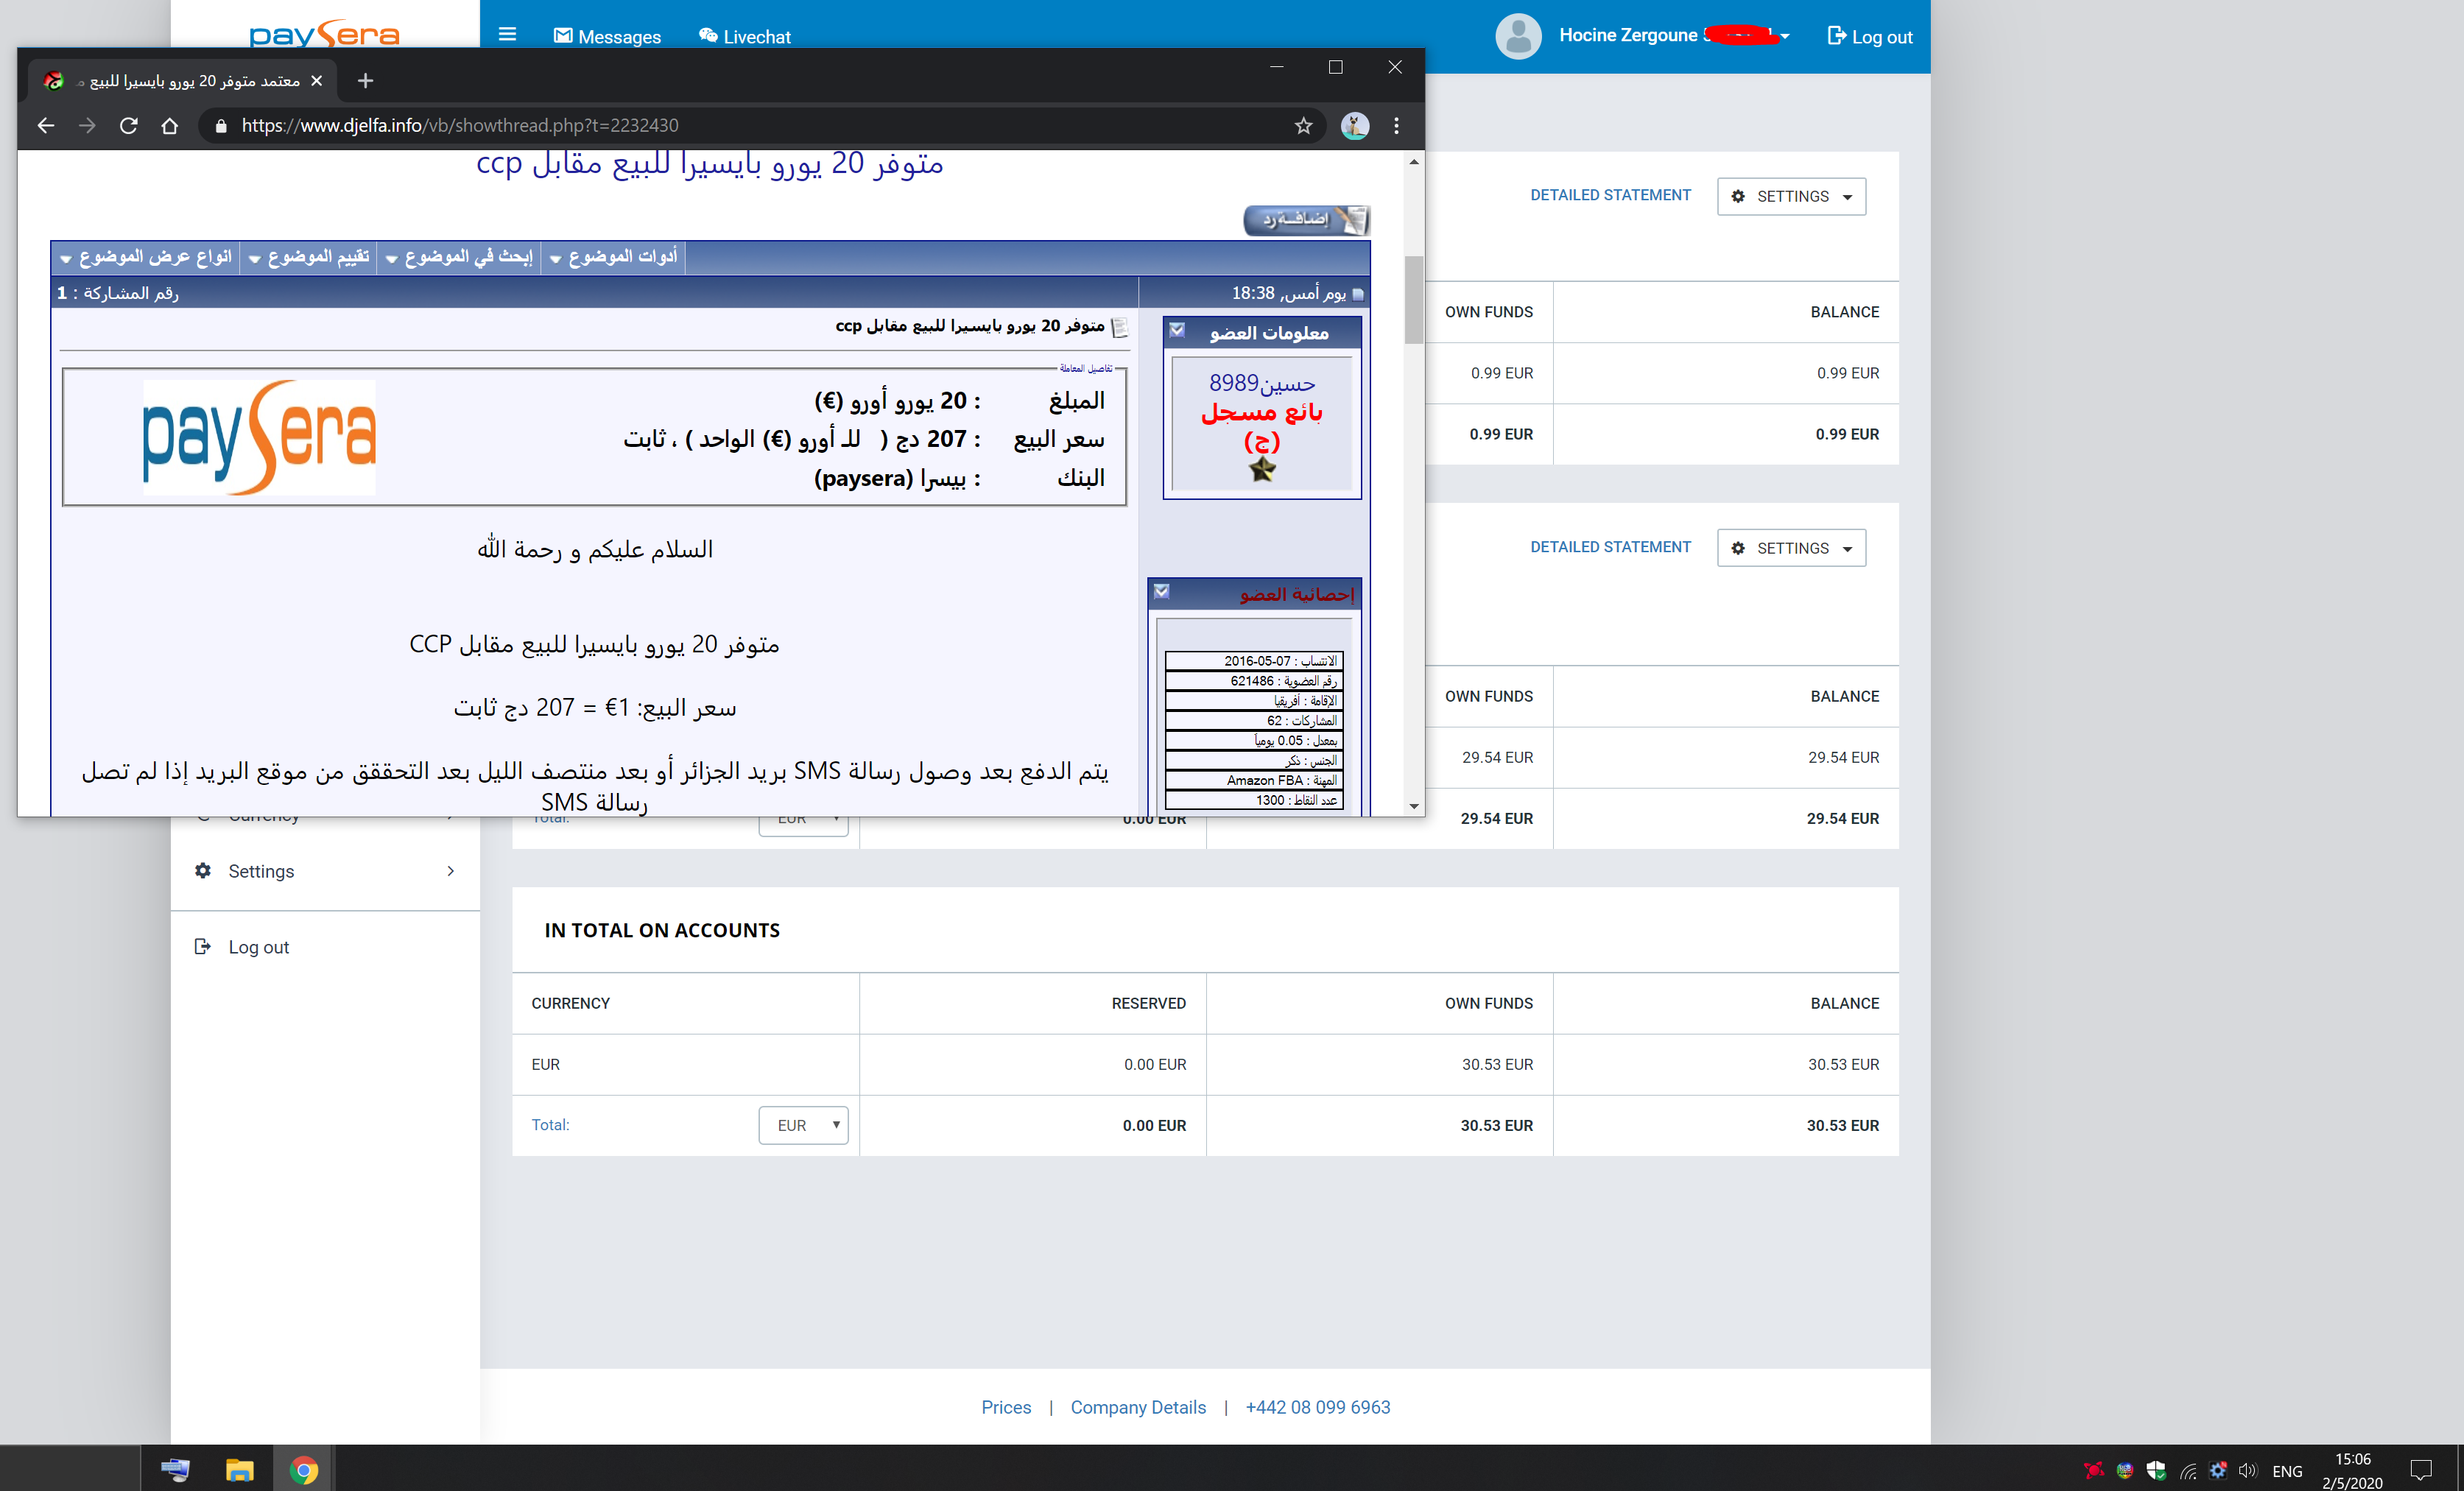View site info via the lock icon

point(221,125)
